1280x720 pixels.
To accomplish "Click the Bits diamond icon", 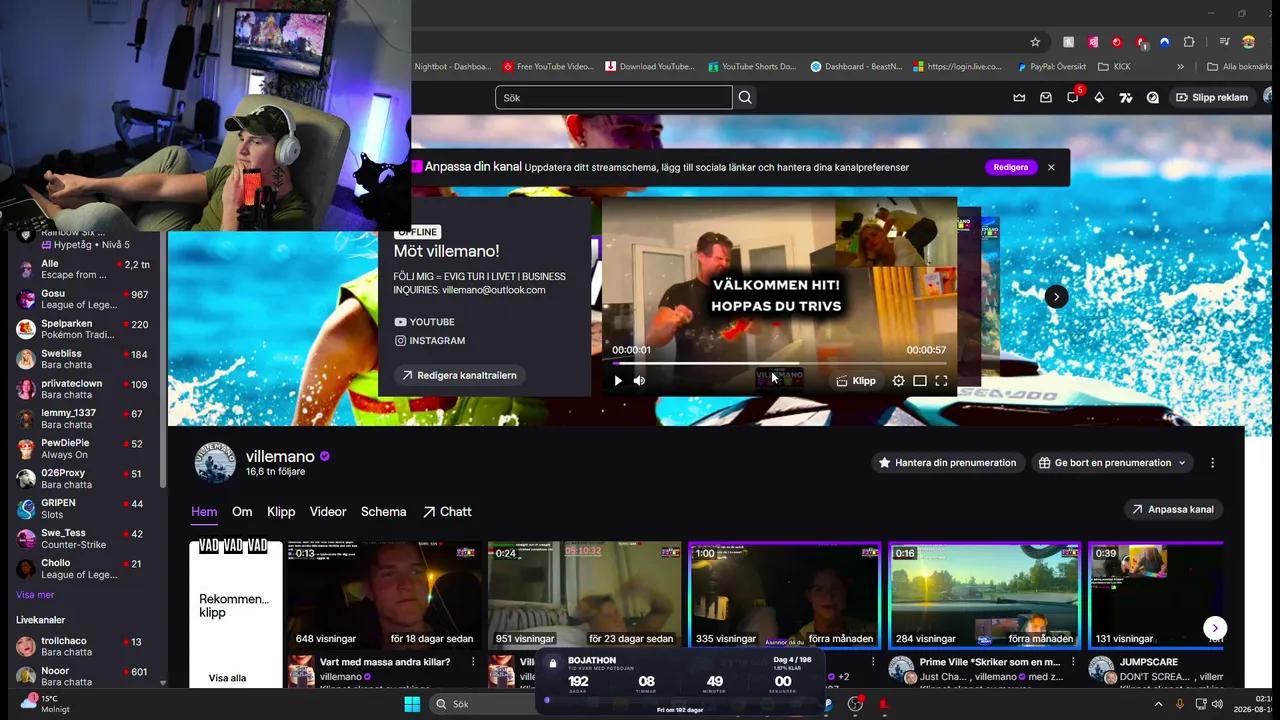I will coord(1099,98).
